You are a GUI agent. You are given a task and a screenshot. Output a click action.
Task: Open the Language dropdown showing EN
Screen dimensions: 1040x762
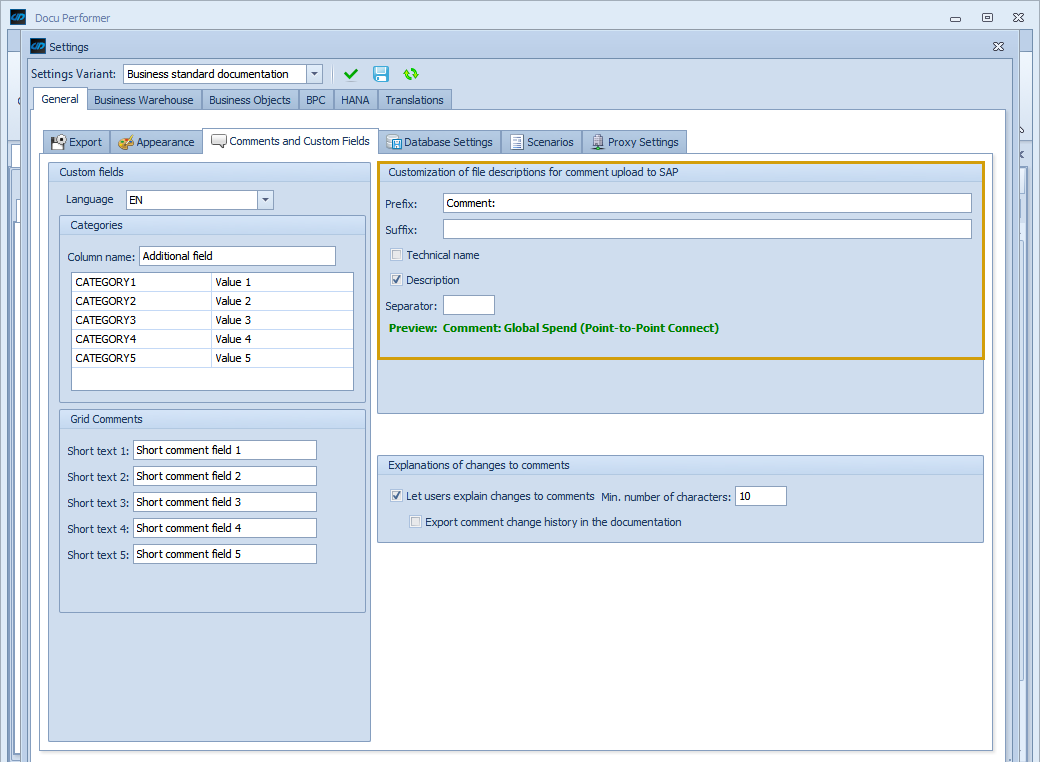pos(265,200)
